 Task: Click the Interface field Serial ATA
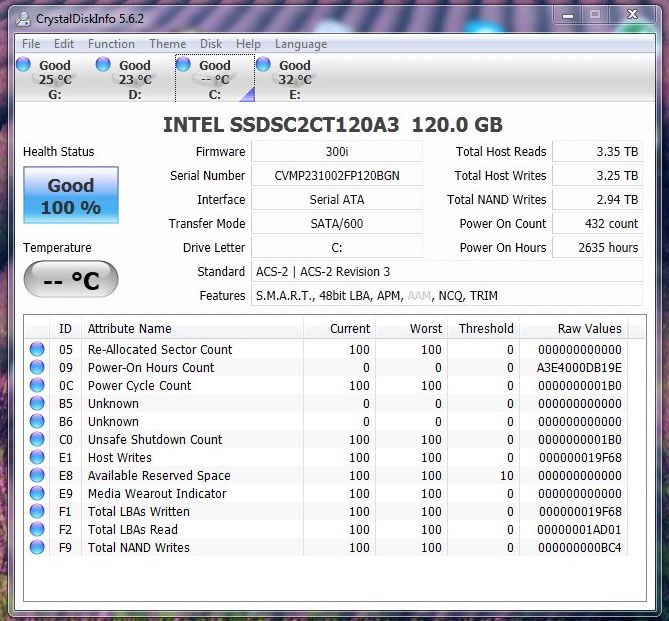337,199
